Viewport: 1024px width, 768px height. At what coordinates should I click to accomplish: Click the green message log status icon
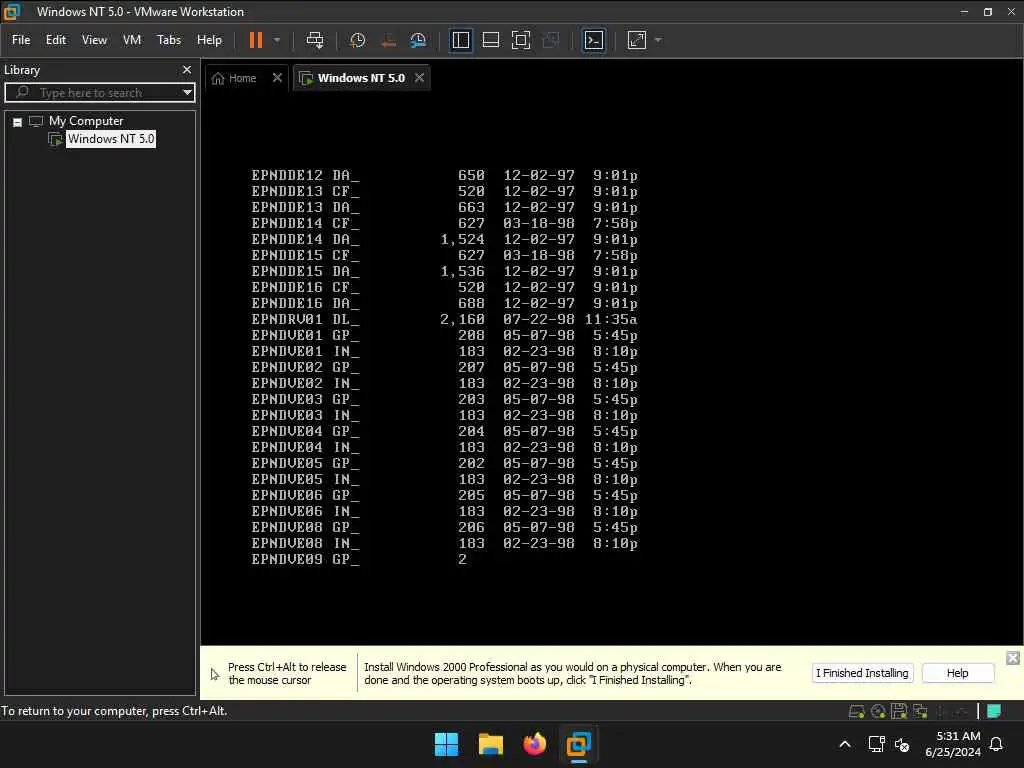click(x=994, y=711)
